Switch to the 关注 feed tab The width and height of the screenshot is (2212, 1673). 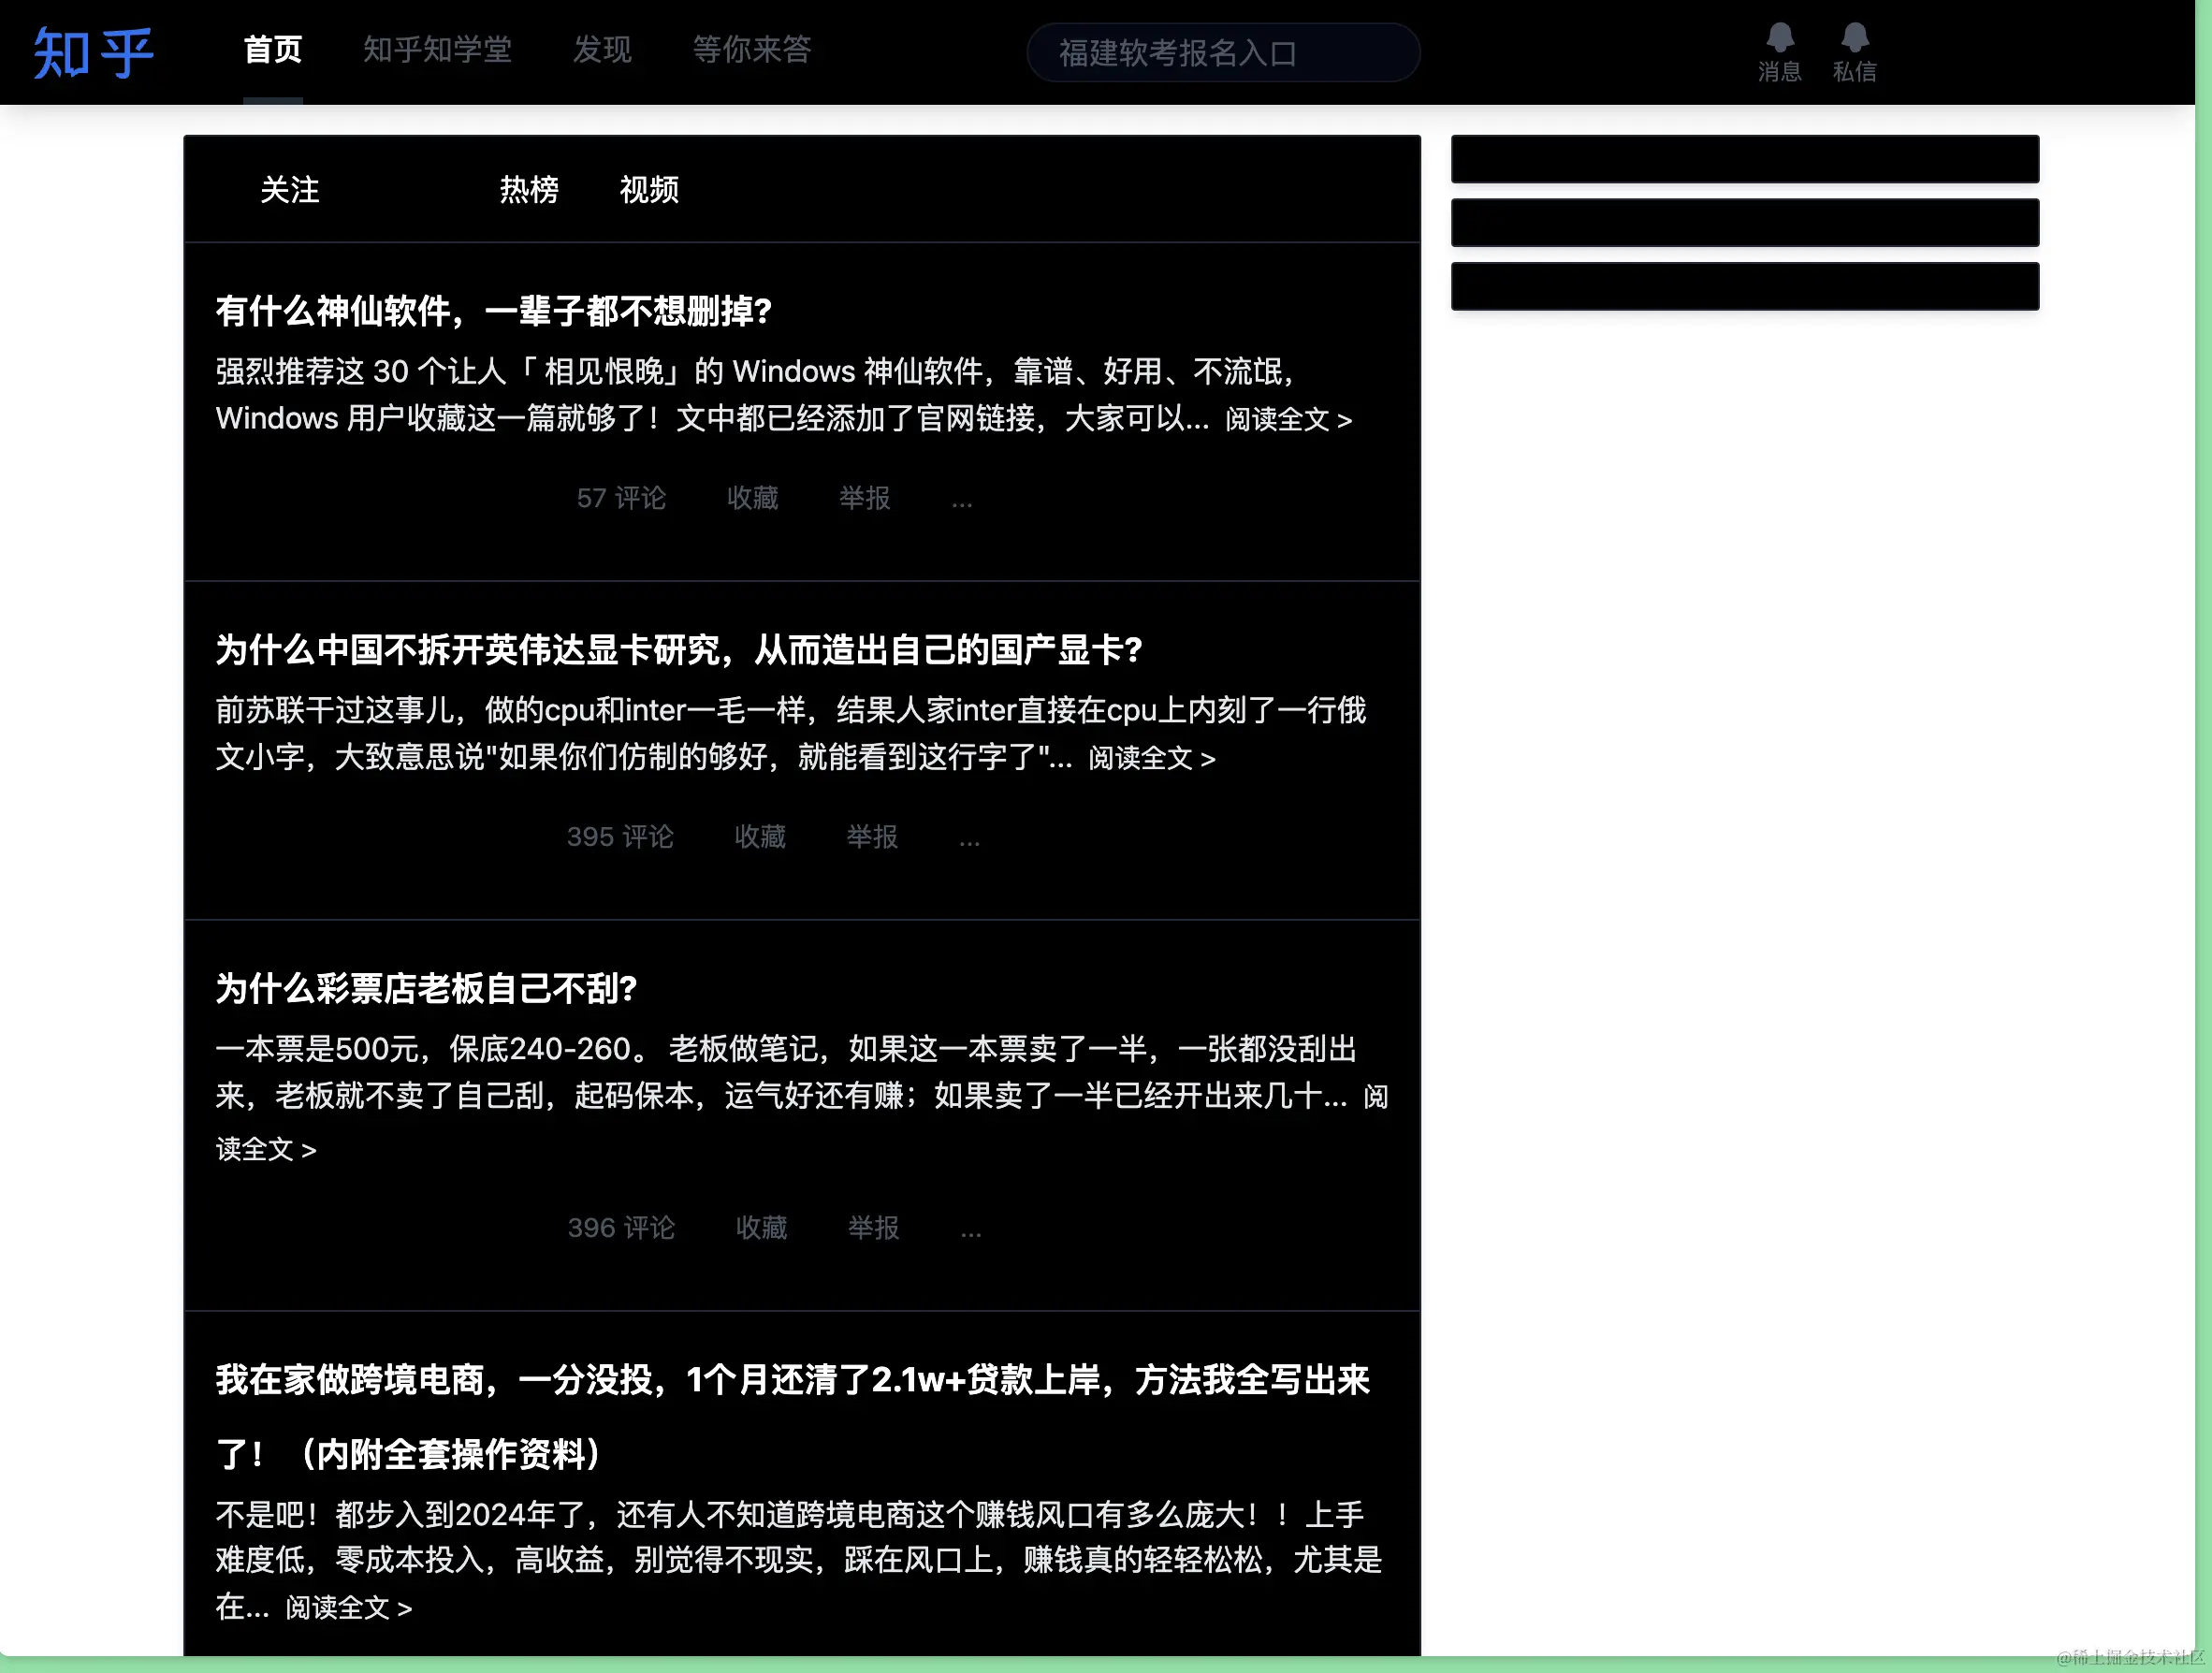tap(289, 190)
